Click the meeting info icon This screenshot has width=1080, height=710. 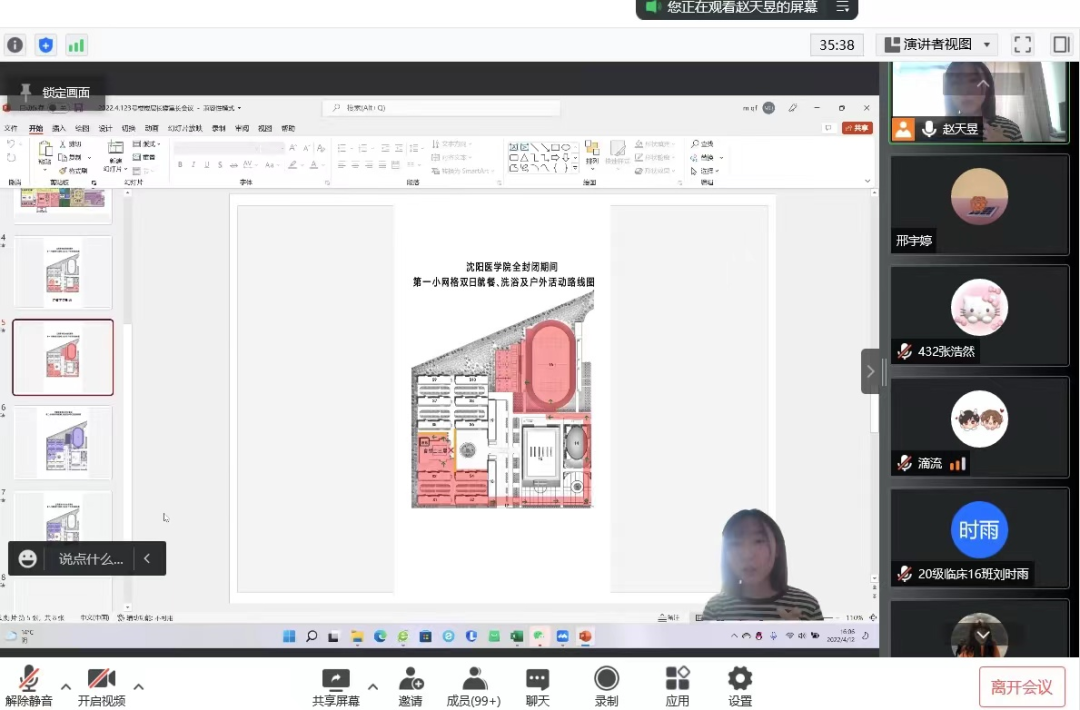pos(15,45)
